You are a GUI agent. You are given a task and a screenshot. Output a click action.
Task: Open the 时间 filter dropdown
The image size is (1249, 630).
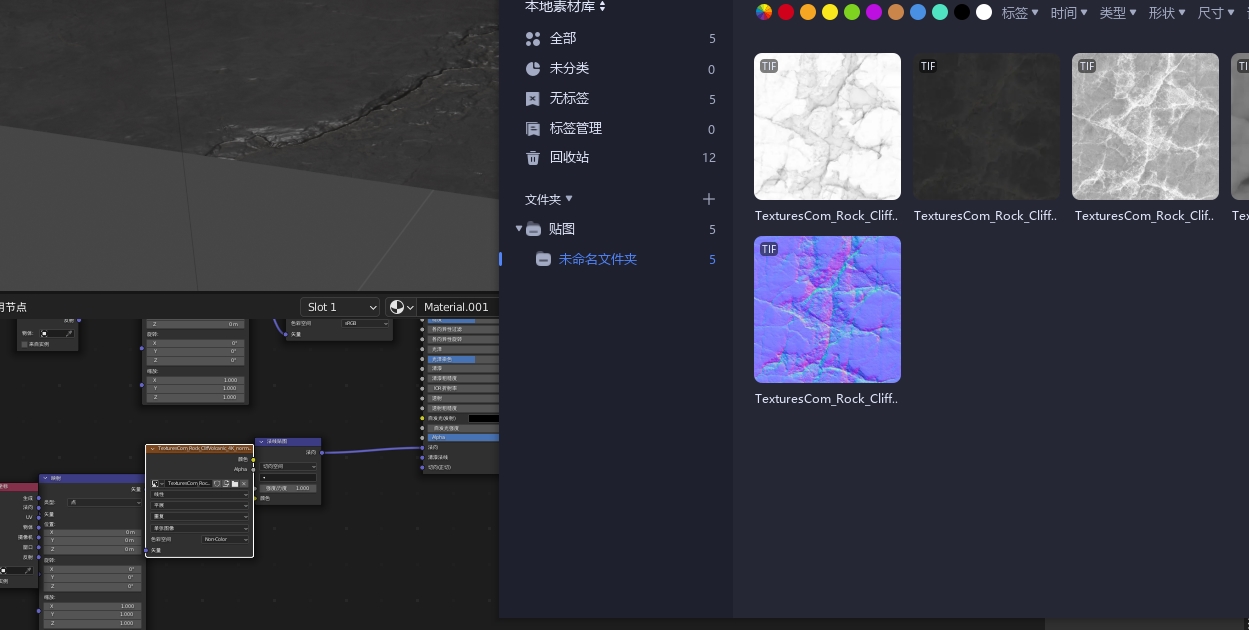pos(1069,13)
